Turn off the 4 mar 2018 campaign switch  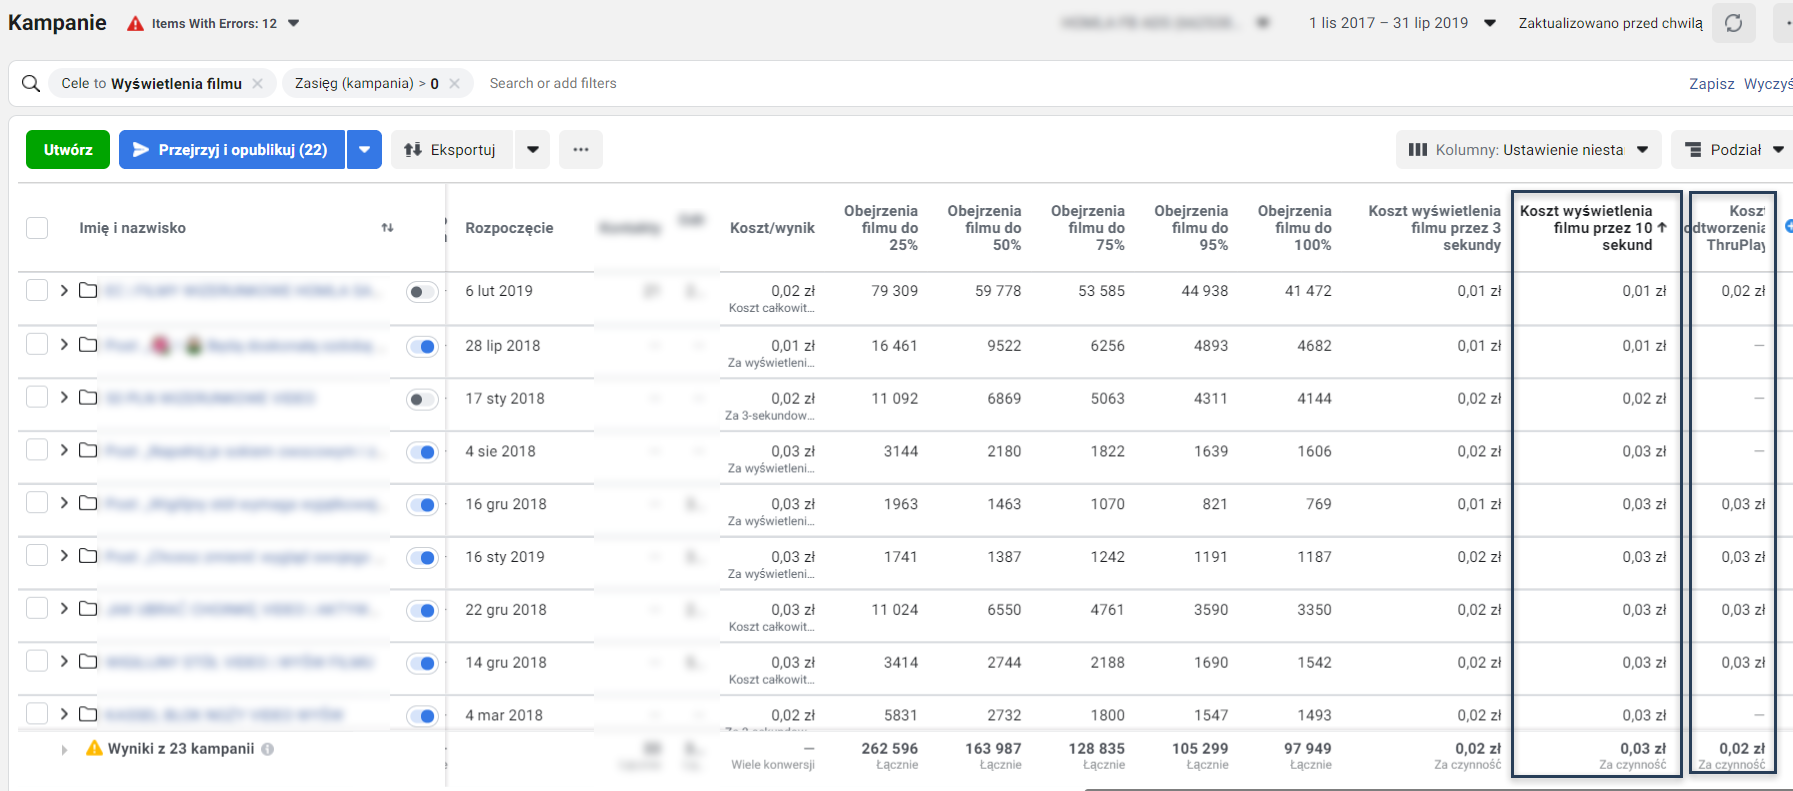[x=422, y=716]
